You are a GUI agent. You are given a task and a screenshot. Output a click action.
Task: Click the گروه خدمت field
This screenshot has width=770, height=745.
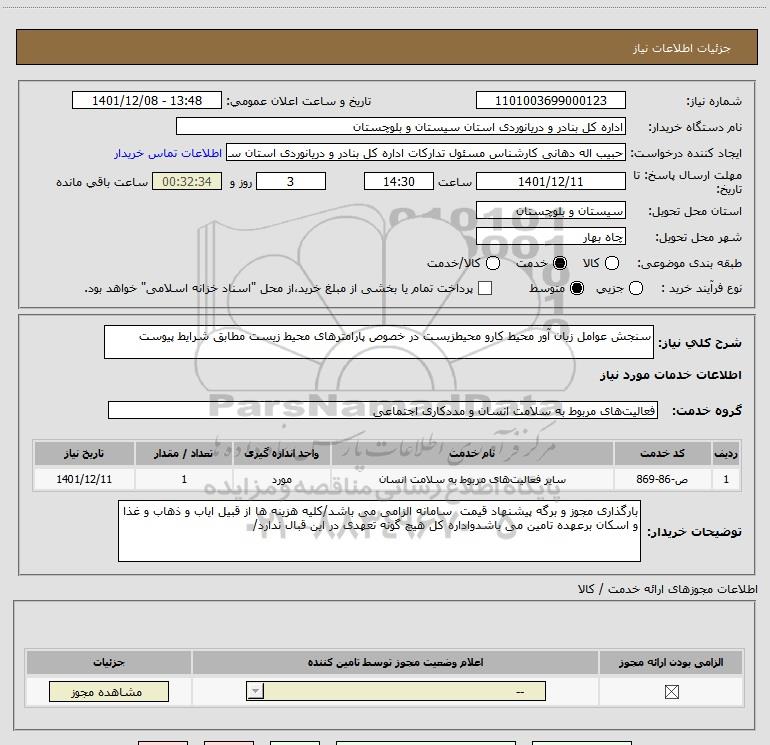383,410
